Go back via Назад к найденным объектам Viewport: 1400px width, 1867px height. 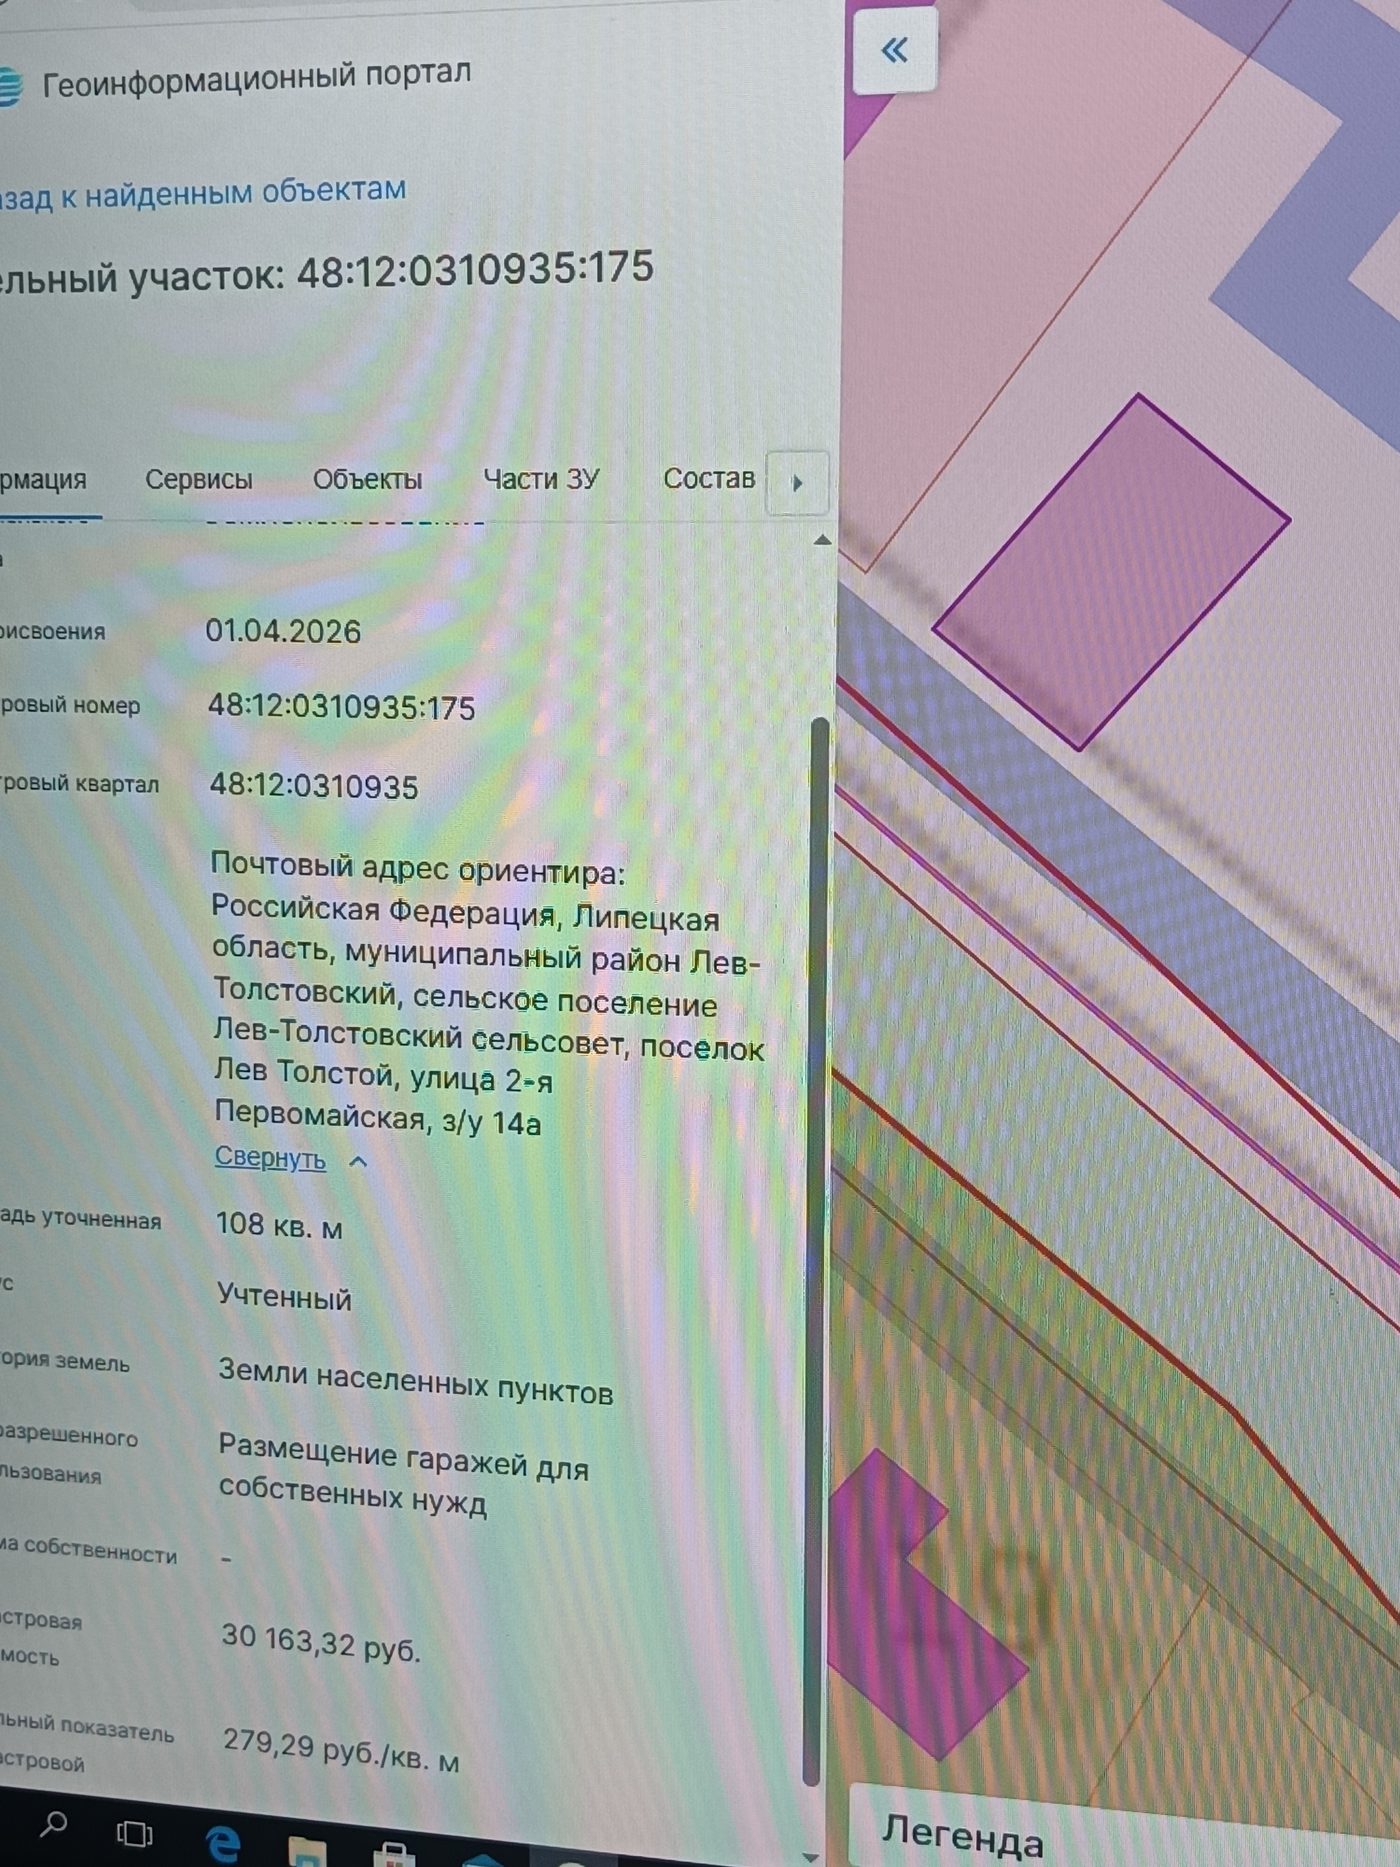tap(203, 192)
